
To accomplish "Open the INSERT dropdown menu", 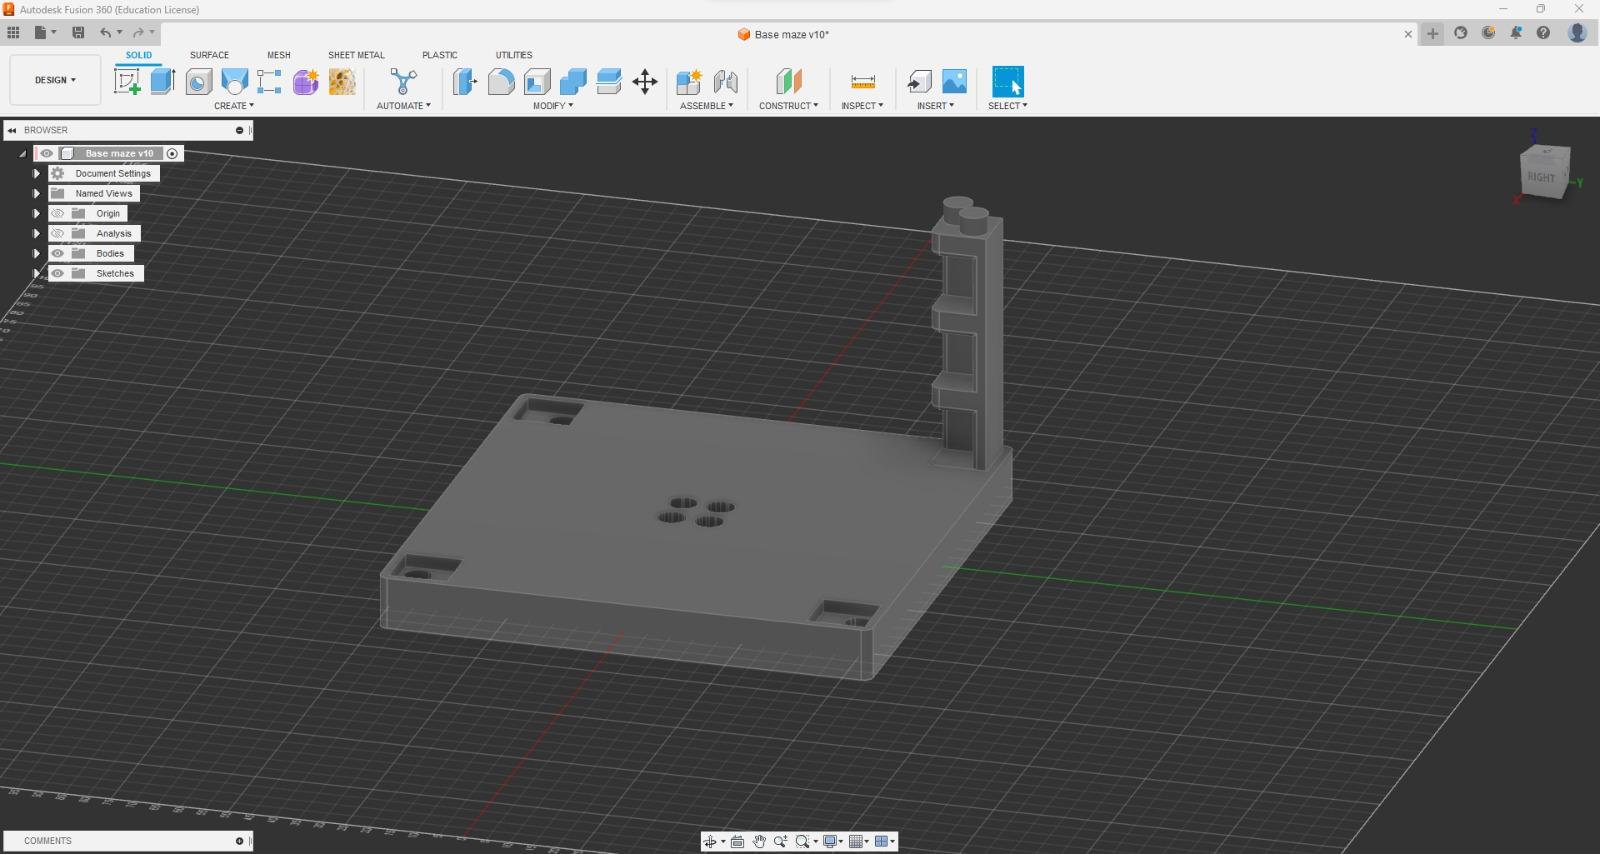I will click(936, 106).
